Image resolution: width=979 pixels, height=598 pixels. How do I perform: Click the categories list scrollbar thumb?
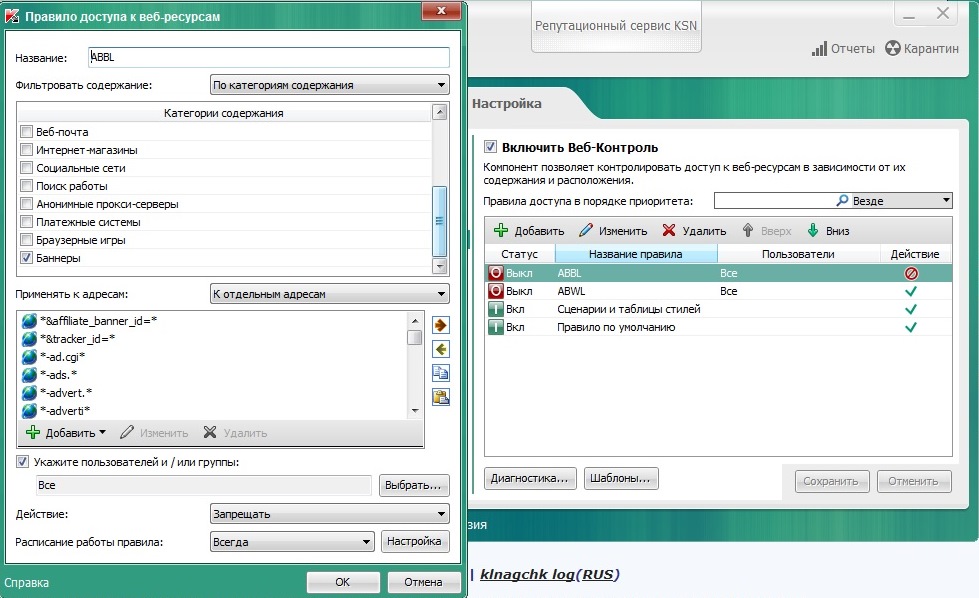[x=440, y=221]
